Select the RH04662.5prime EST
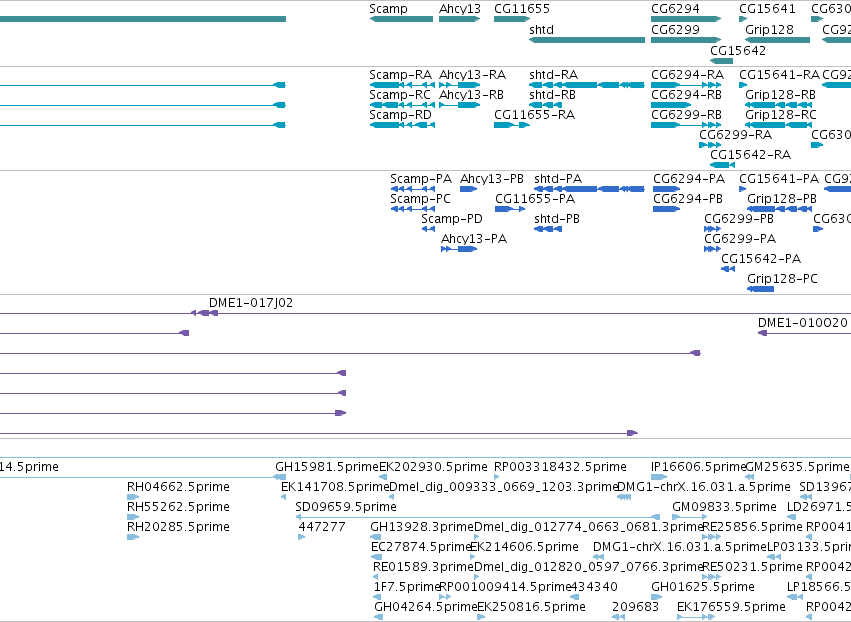This screenshot has height=622, width=851. click(133, 497)
